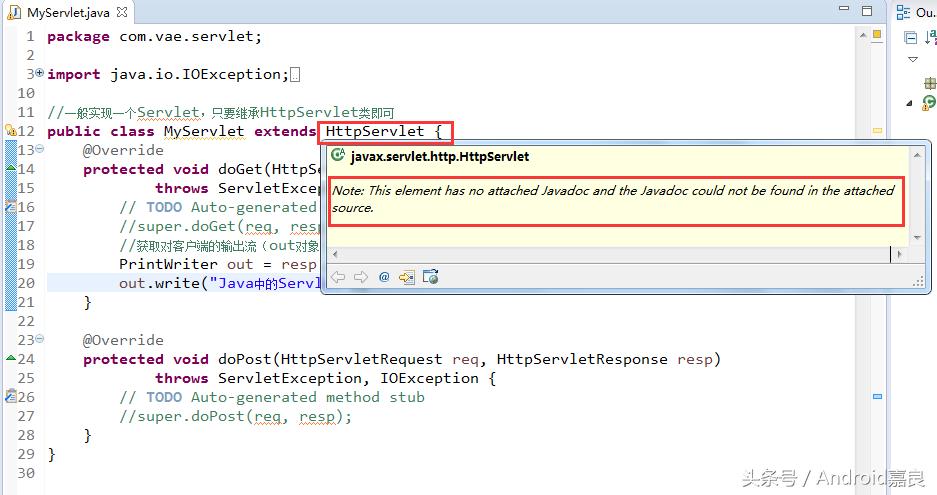Jump to the yellow warning annotation in overview ruler
This screenshot has height=495, width=937.
tap(877, 130)
